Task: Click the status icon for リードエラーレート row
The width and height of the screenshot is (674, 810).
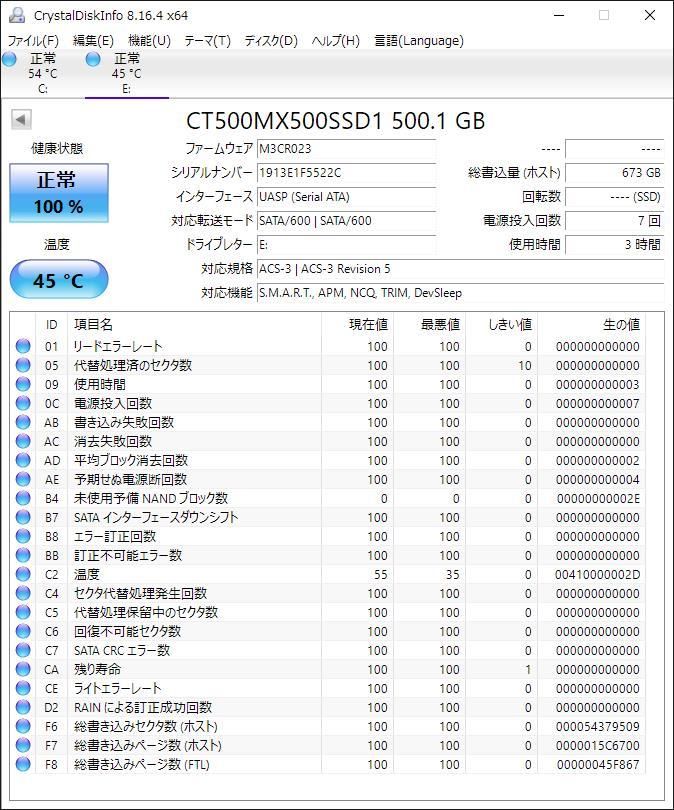Action: (23, 346)
